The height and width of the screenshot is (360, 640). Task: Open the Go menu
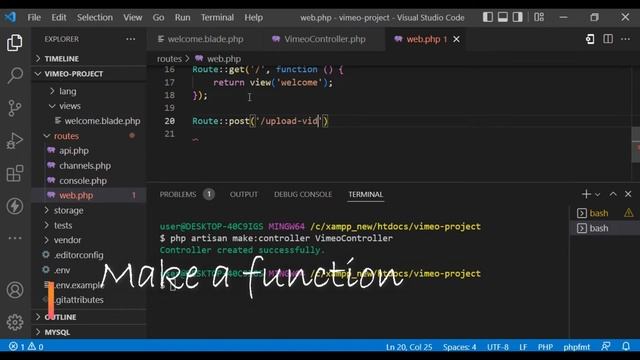coord(158,18)
